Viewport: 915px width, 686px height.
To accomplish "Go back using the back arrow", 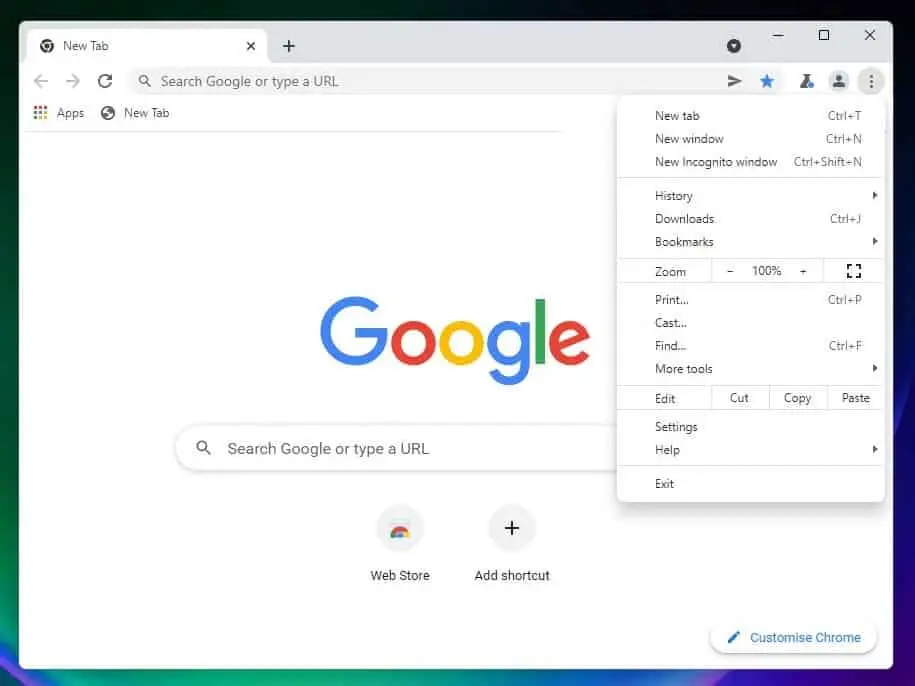I will (41, 81).
